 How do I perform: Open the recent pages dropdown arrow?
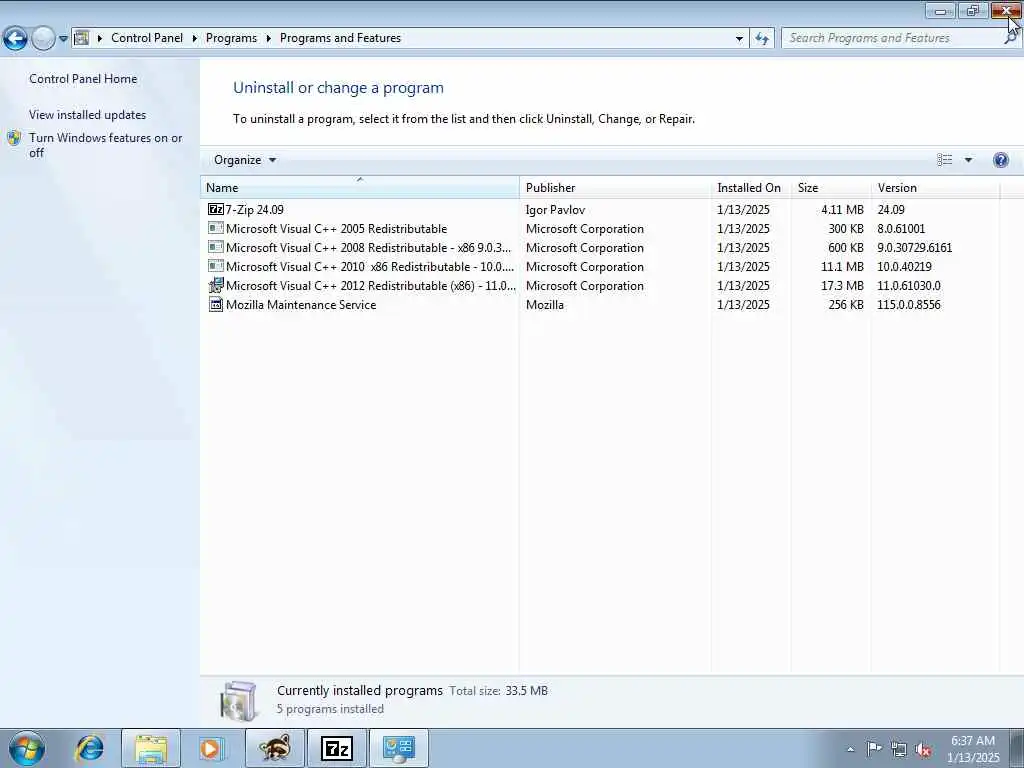coord(63,39)
